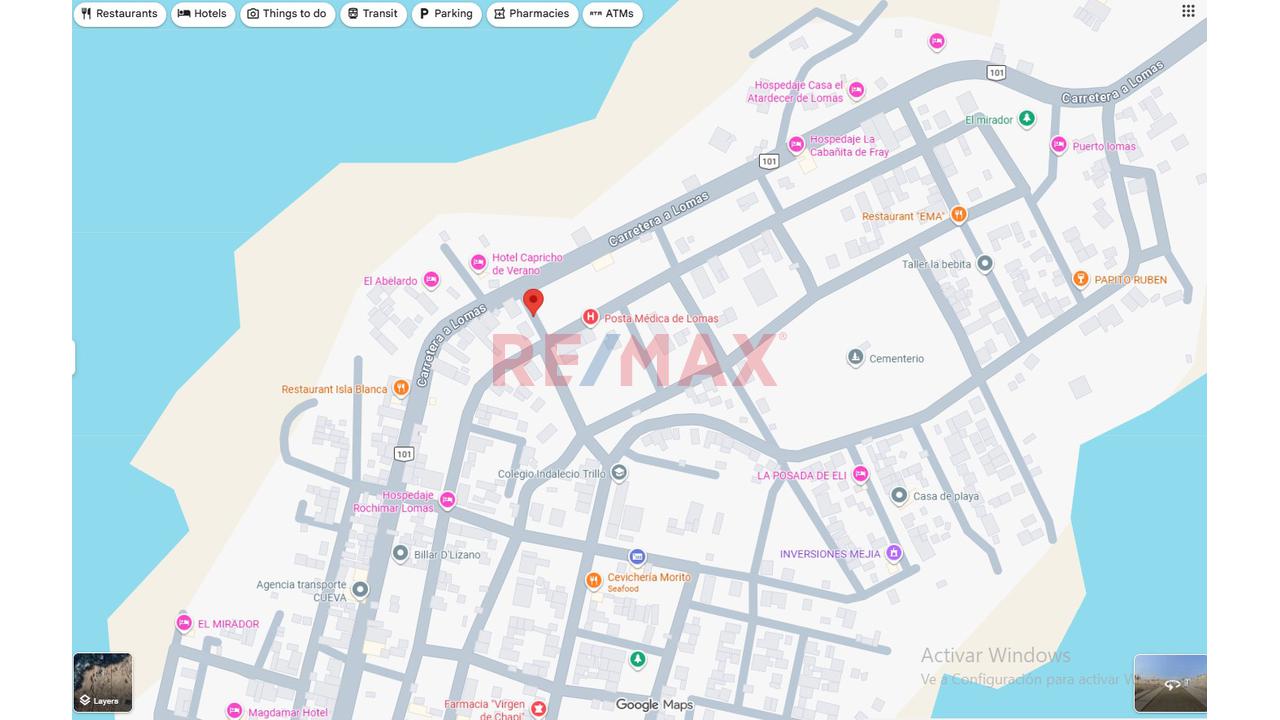Image resolution: width=1280 pixels, height=720 pixels.
Task: Click Hotel Capricho de Verano lodging icon
Action: [x=478, y=263]
